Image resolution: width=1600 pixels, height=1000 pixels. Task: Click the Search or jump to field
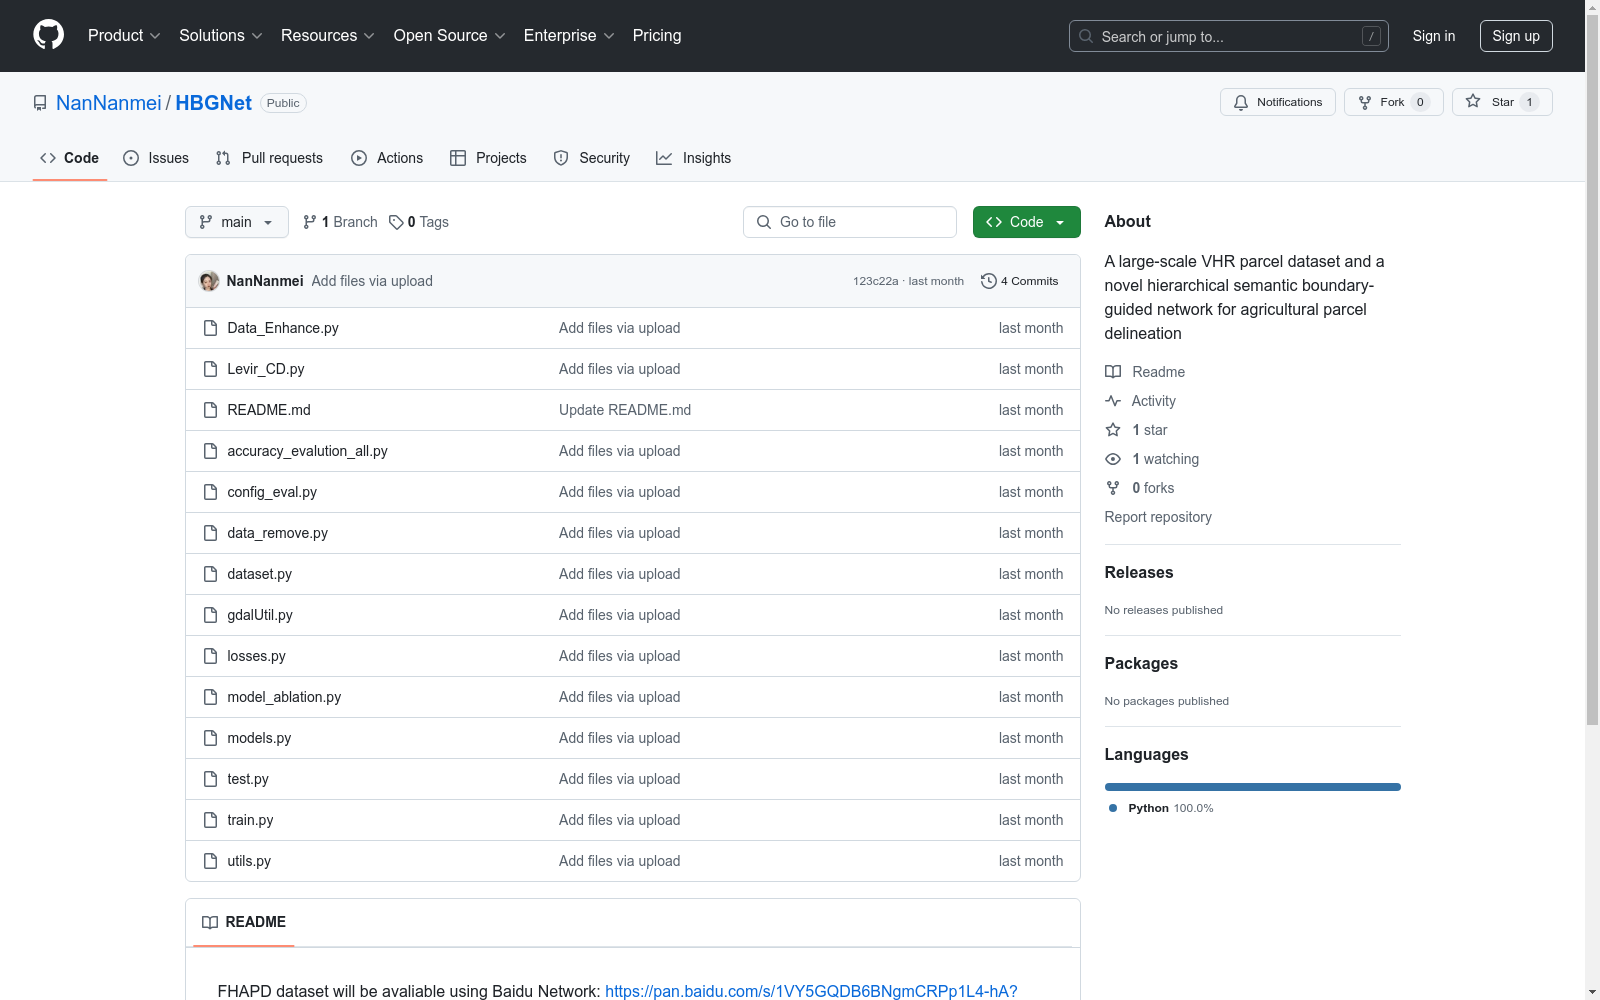coord(1229,36)
